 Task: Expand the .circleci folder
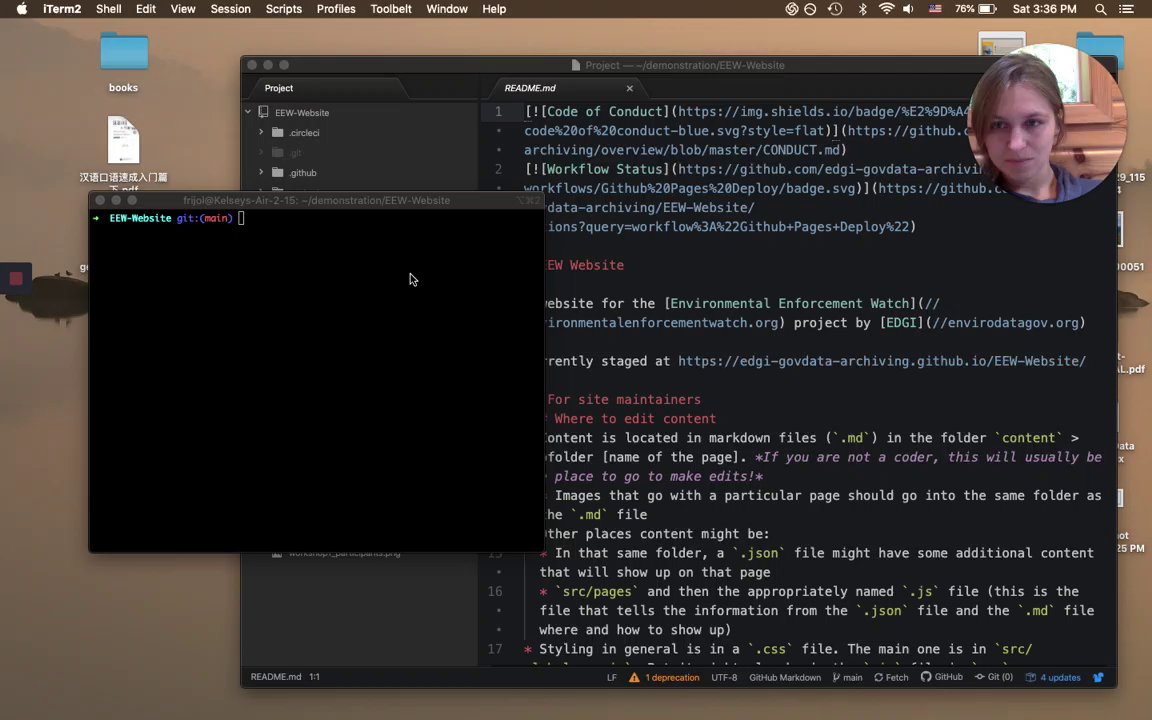click(261, 132)
